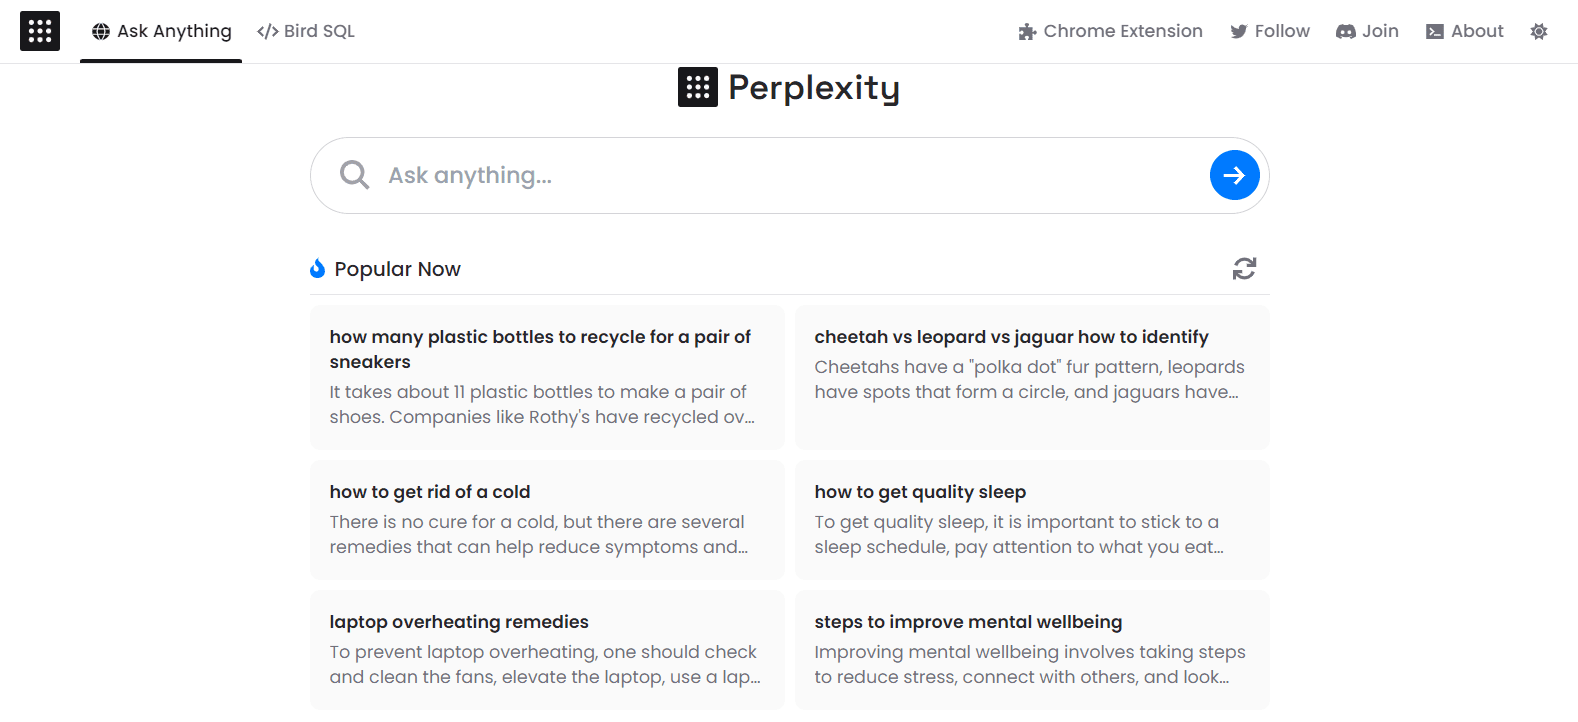
Task: Submit query with blue arrow button
Action: coord(1234,175)
